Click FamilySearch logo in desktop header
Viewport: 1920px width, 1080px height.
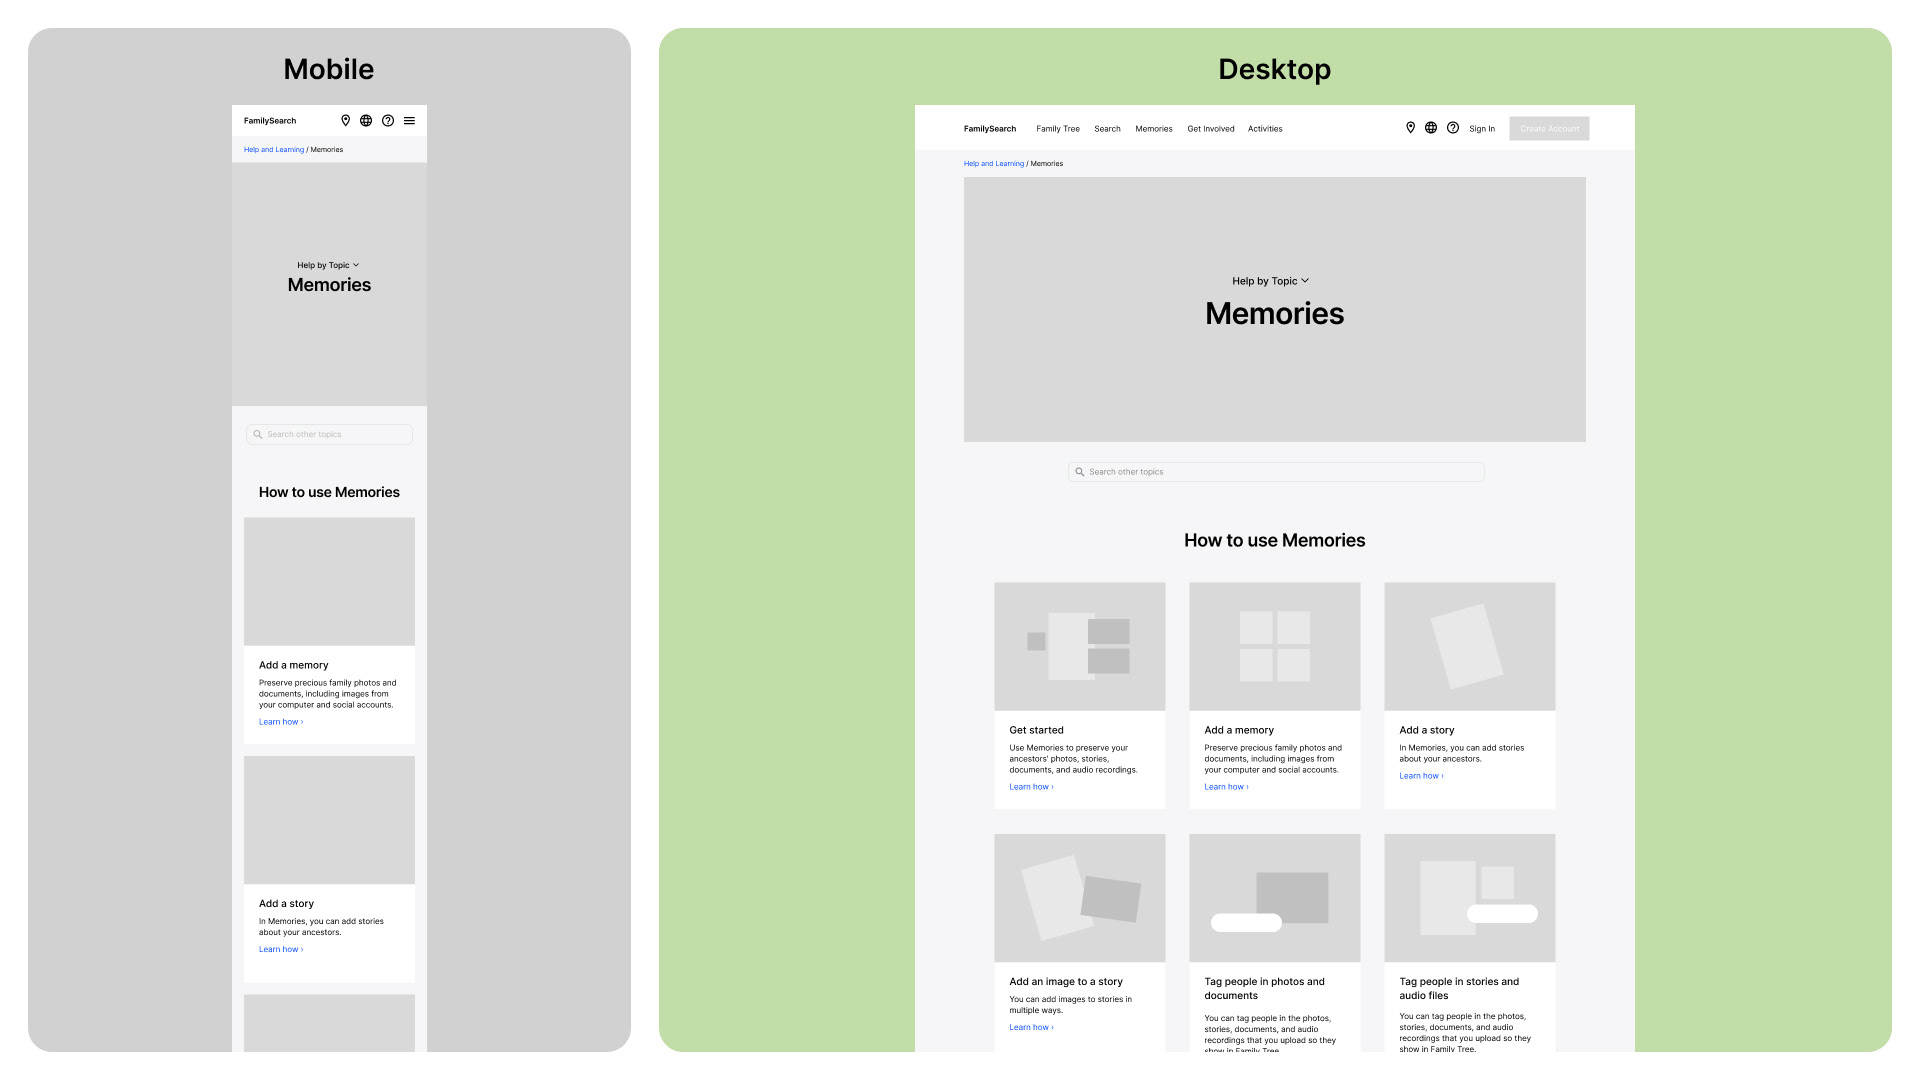(x=990, y=129)
